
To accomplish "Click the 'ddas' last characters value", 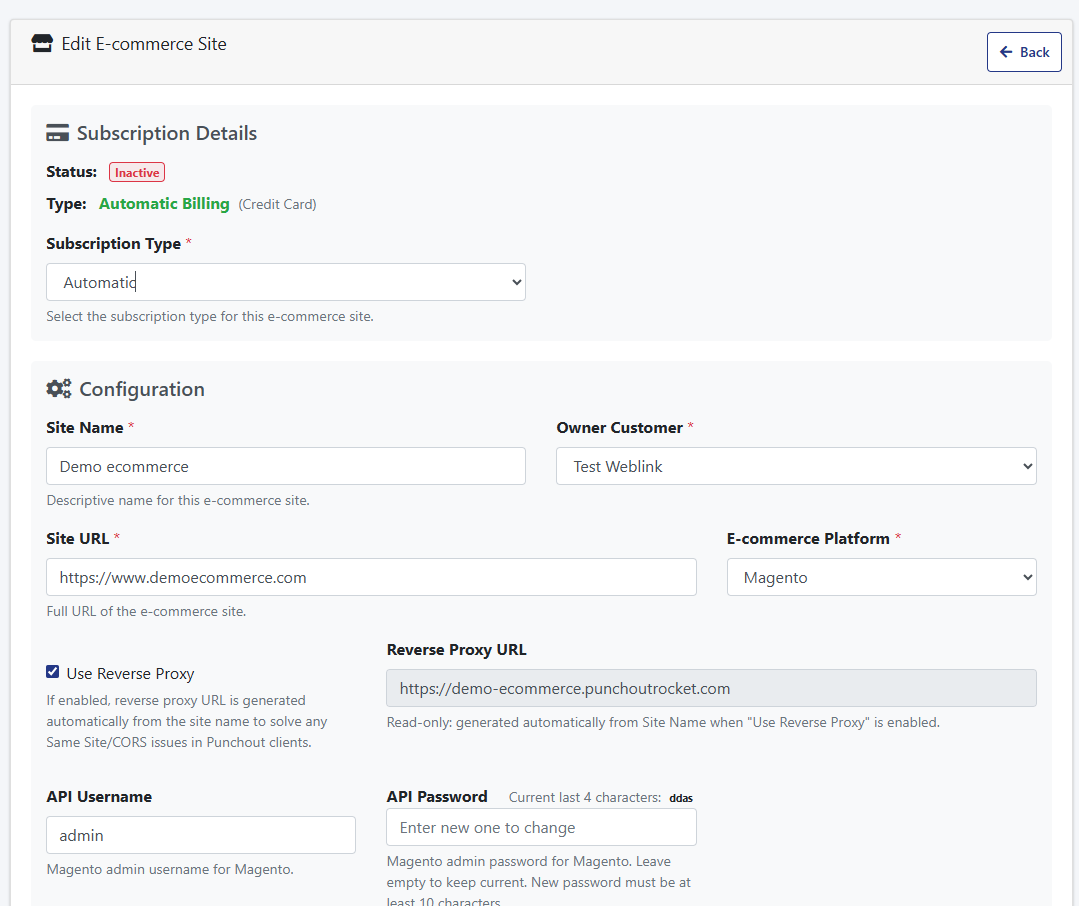I will pyautogui.click(x=681, y=798).
